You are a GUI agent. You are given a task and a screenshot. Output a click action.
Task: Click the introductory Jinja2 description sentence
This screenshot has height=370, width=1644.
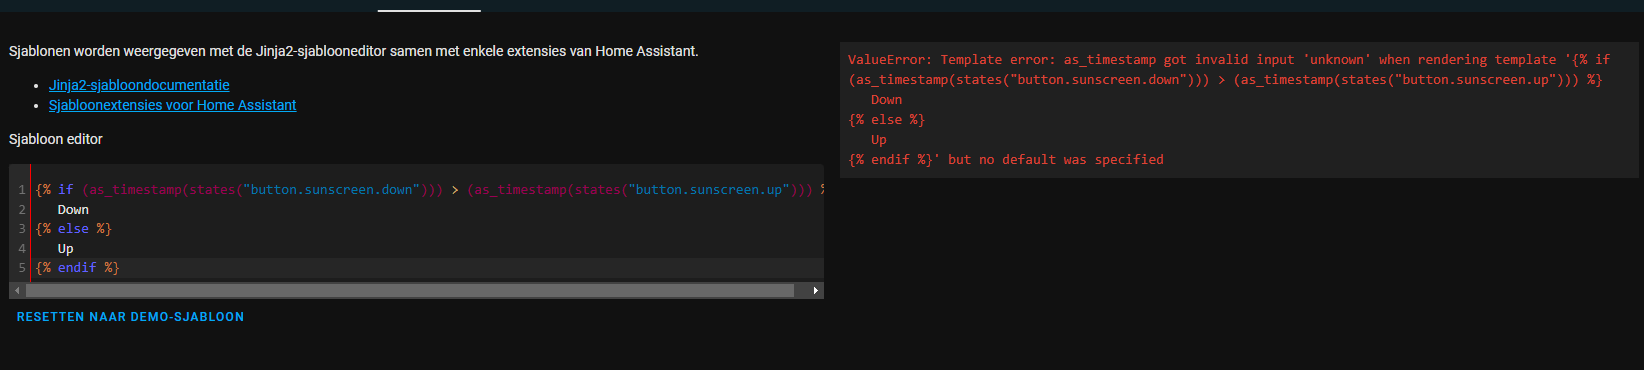coord(354,51)
